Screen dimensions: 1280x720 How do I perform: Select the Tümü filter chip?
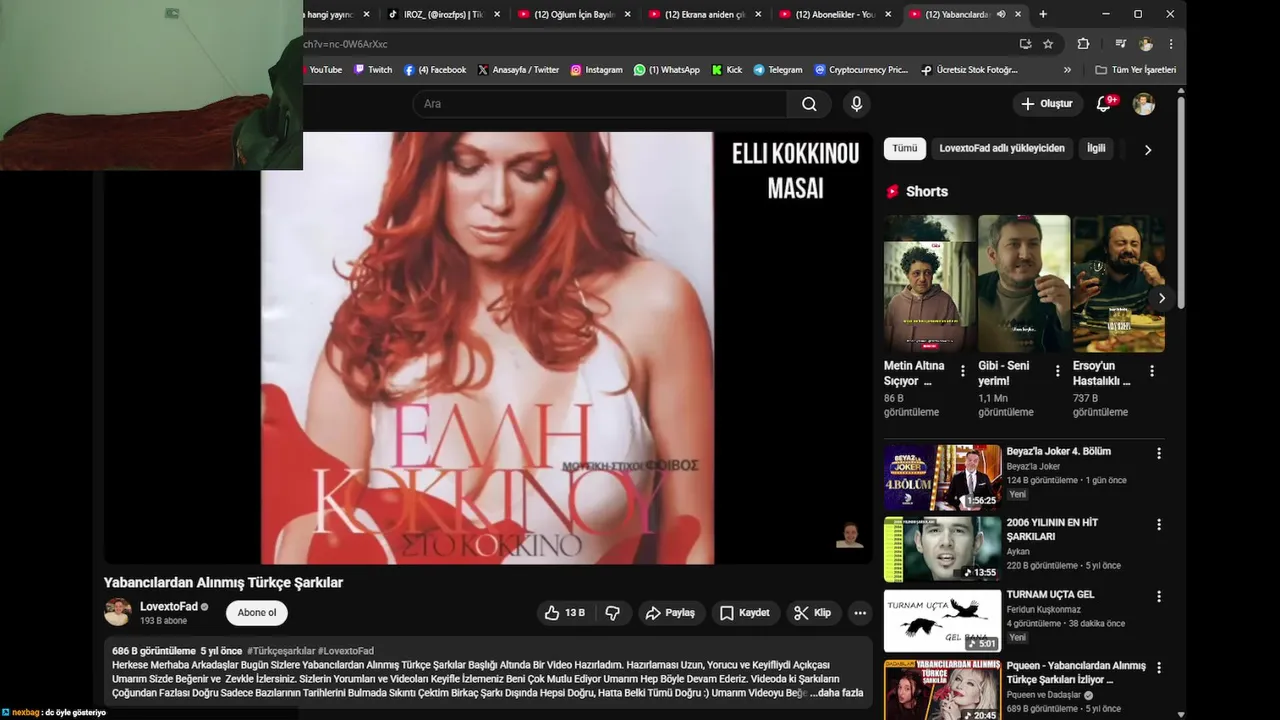[905, 148]
